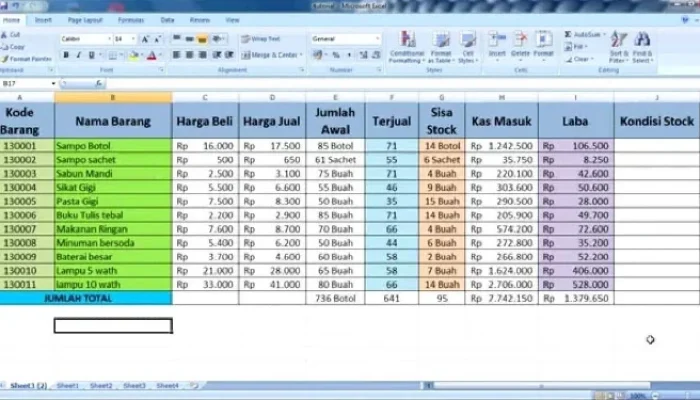Switch to the View tab

(x=232, y=20)
